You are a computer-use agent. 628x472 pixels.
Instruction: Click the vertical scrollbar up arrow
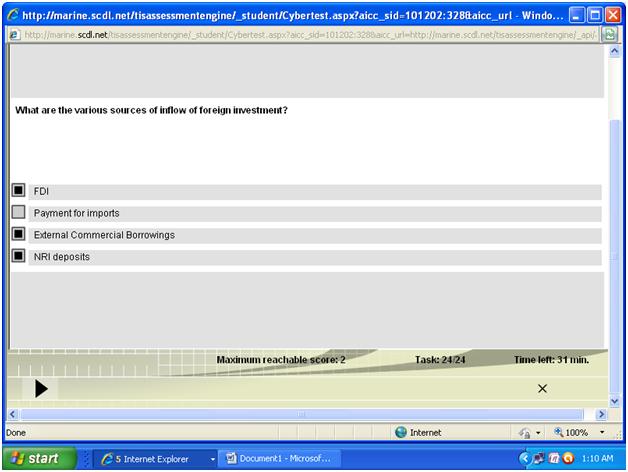[x=614, y=51]
